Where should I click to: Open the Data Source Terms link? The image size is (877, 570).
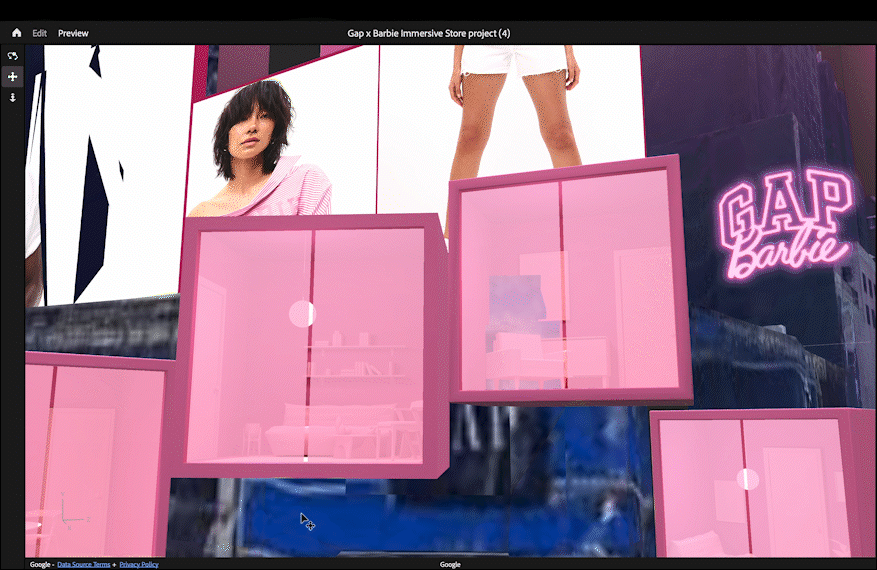click(x=83, y=564)
